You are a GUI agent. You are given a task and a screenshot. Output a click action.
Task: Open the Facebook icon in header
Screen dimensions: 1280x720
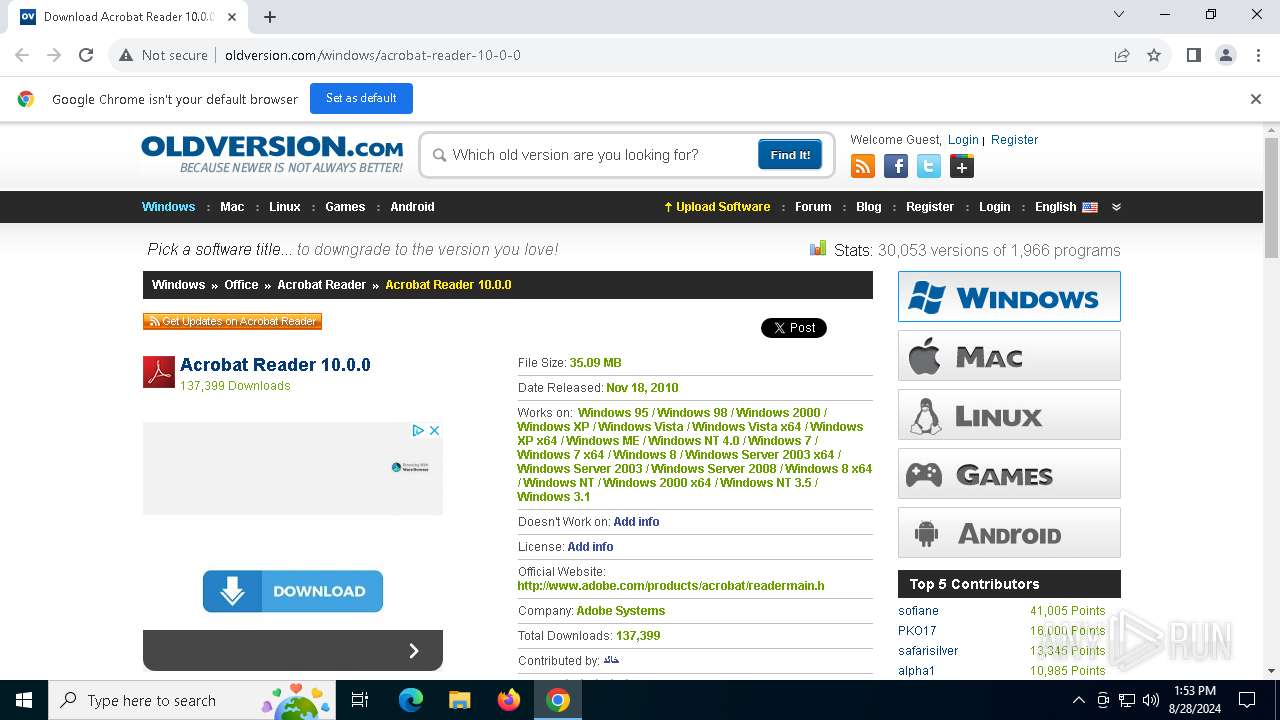point(896,166)
